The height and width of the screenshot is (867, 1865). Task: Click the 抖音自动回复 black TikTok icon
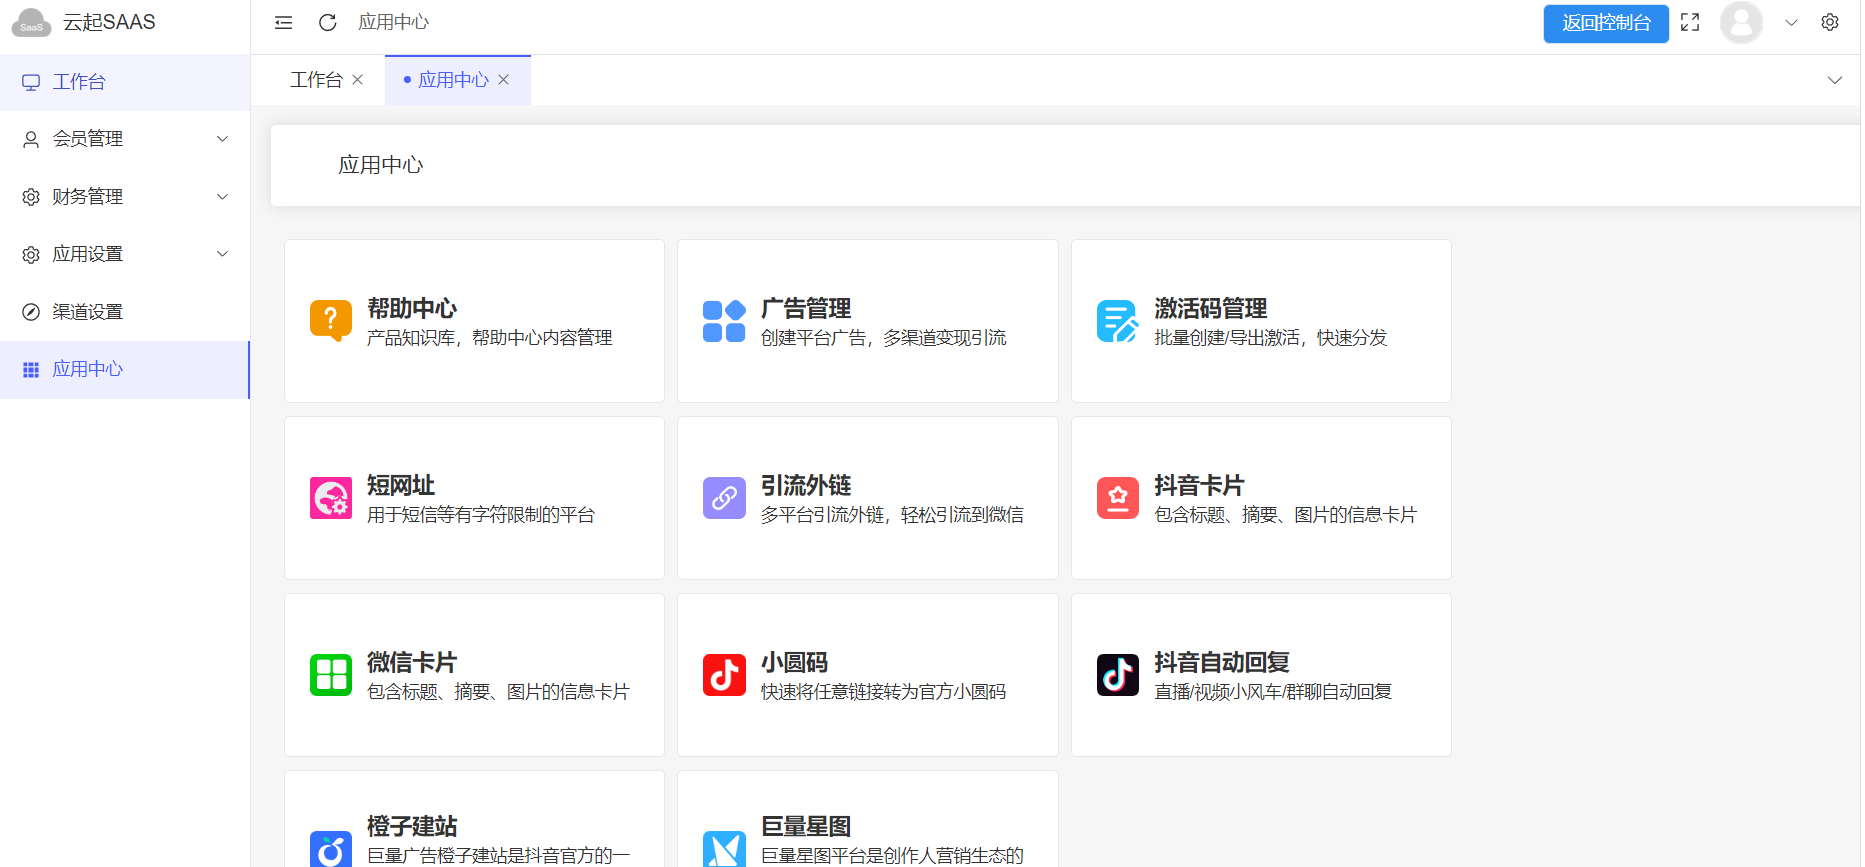(1118, 675)
